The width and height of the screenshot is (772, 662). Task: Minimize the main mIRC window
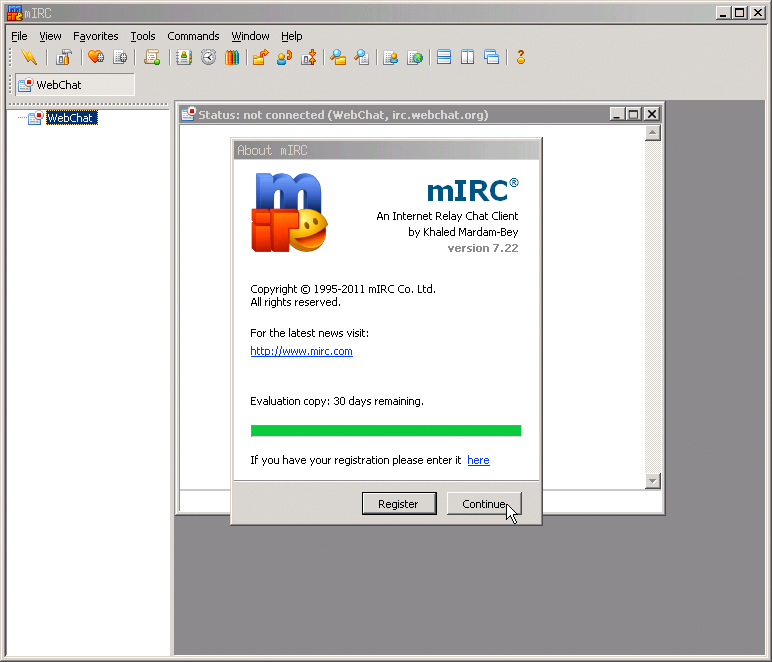[x=723, y=13]
